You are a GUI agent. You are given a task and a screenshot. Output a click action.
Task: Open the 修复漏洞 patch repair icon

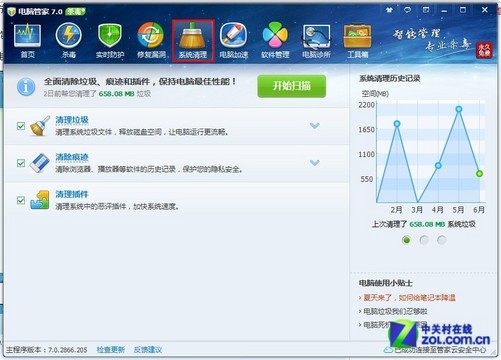click(151, 40)
